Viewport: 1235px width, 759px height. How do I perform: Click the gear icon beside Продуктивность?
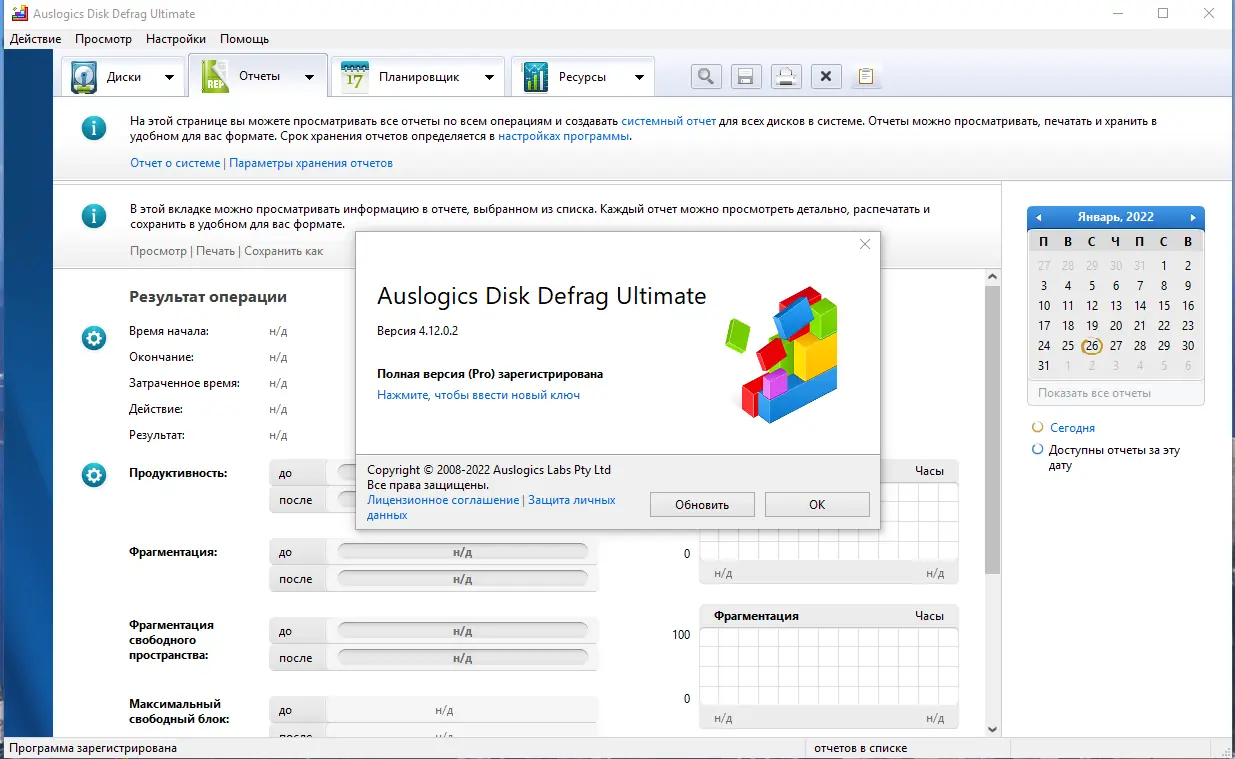pyautogui.click(x=93, y=475)
